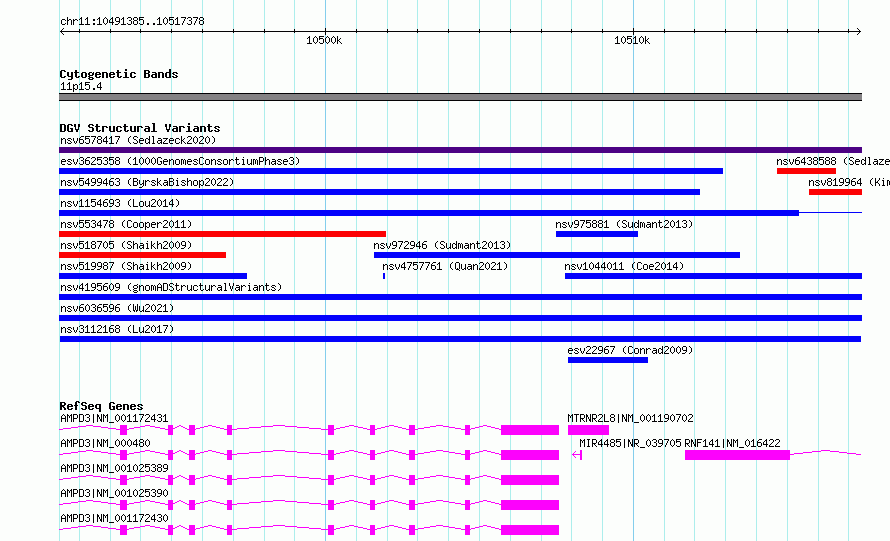Open nsv1154693 (Lou2014) variant label

click(120, 203)
